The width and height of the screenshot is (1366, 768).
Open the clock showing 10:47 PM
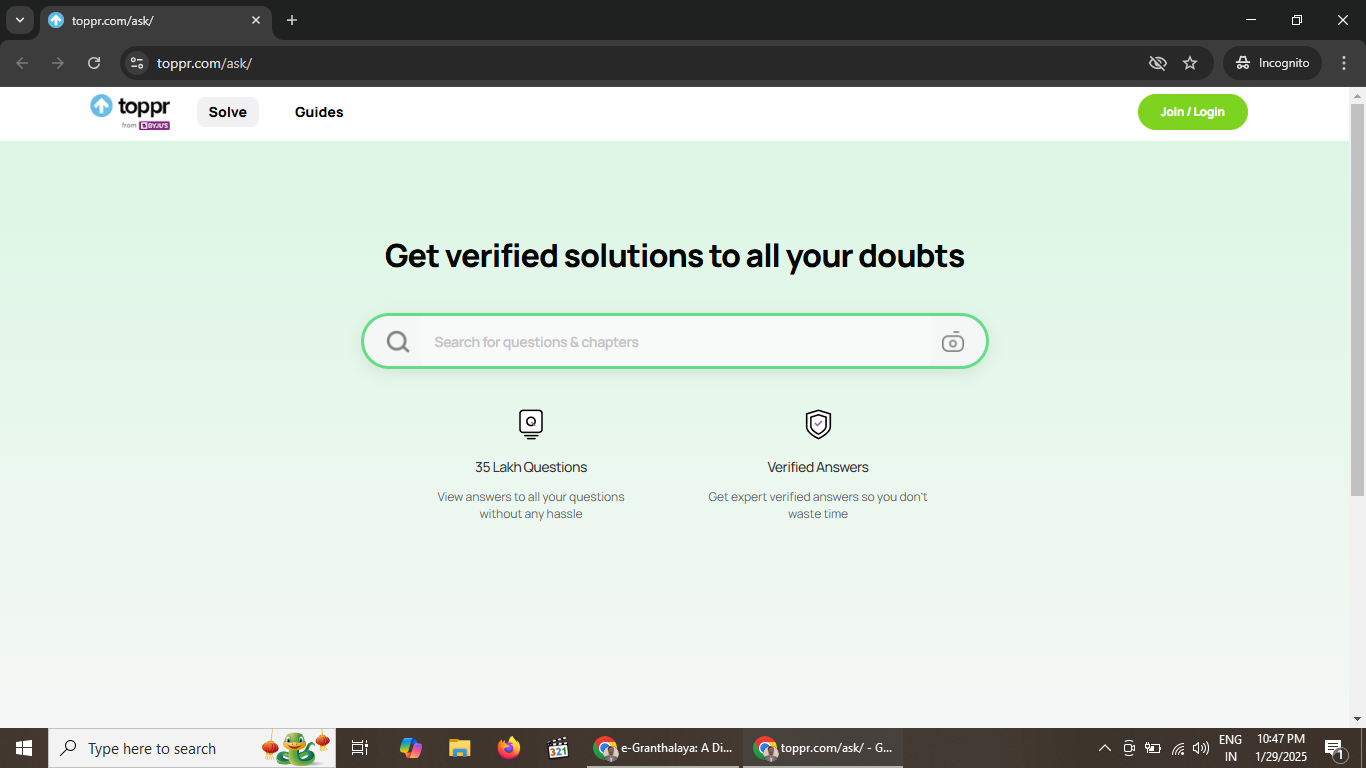click(x=1281, y=748)
